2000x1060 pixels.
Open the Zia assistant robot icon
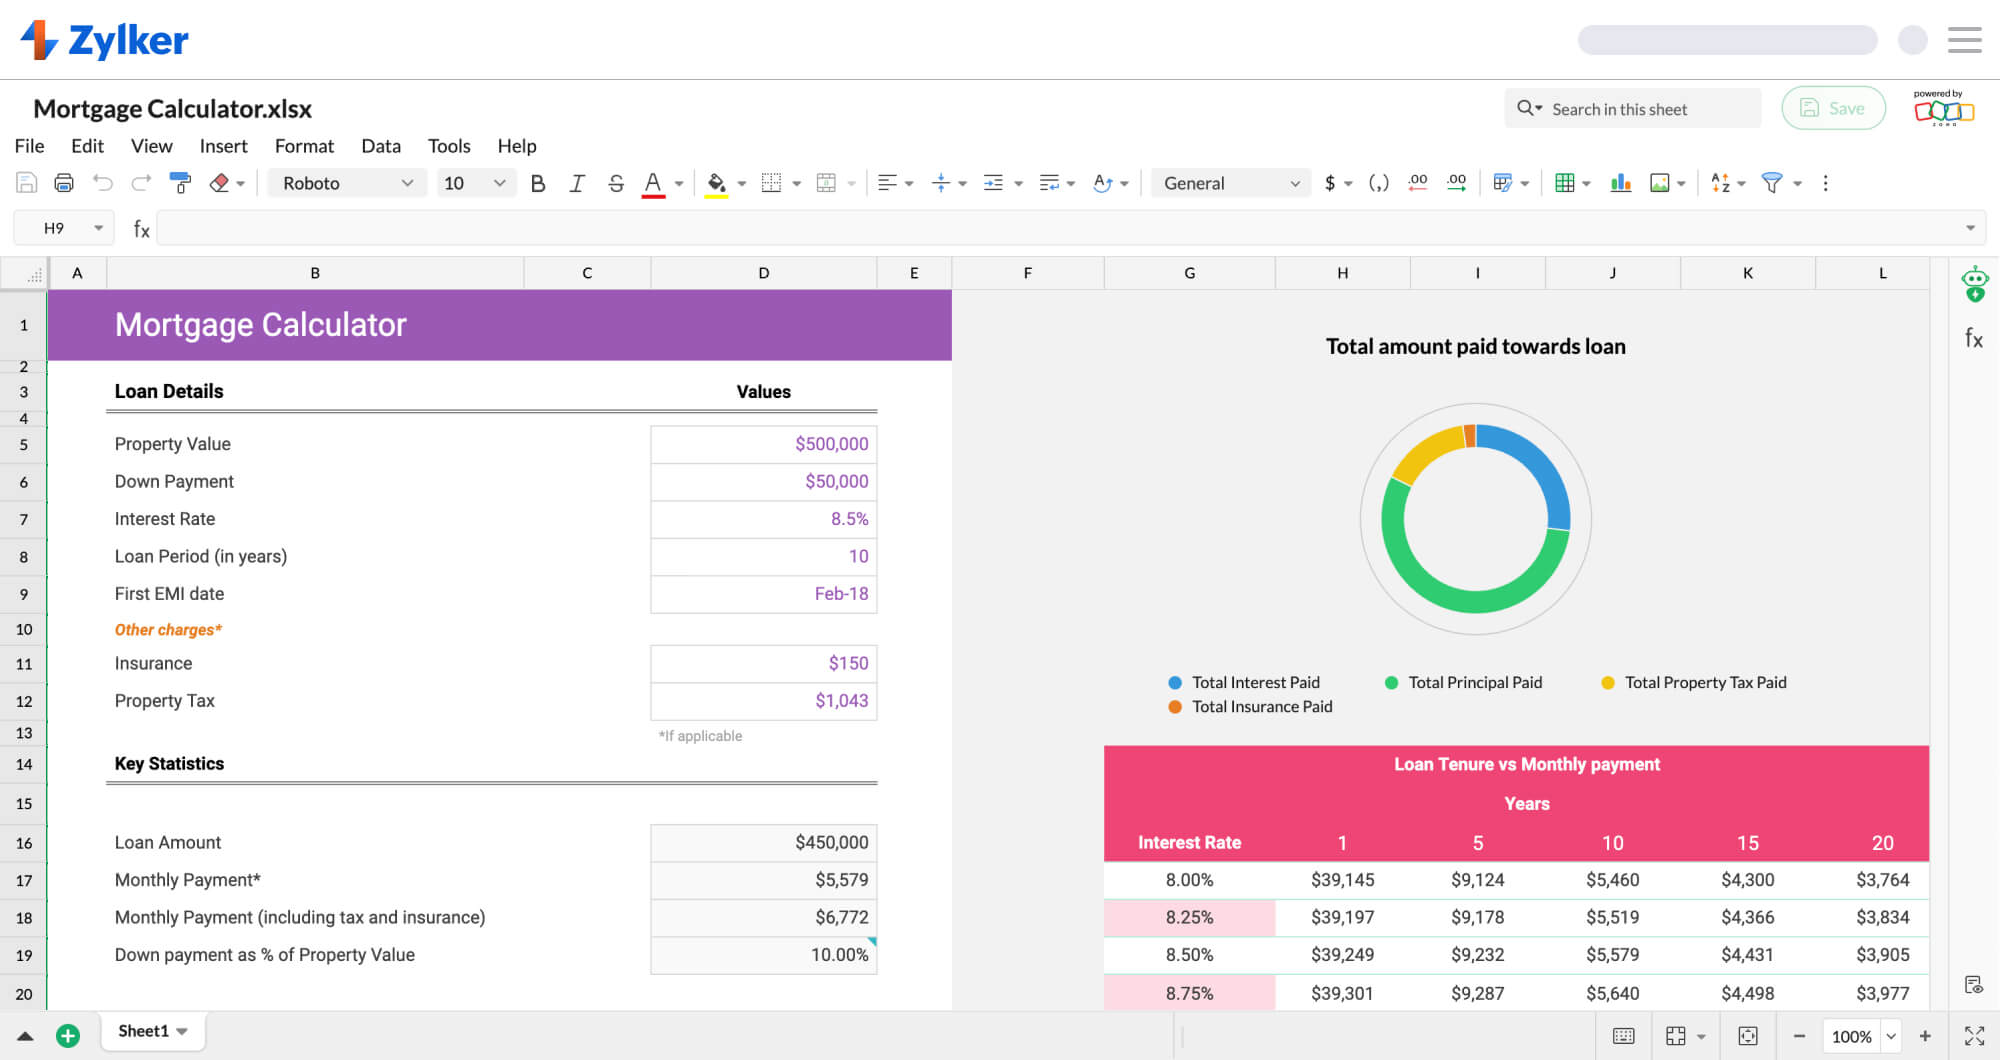pos(1974,284)
